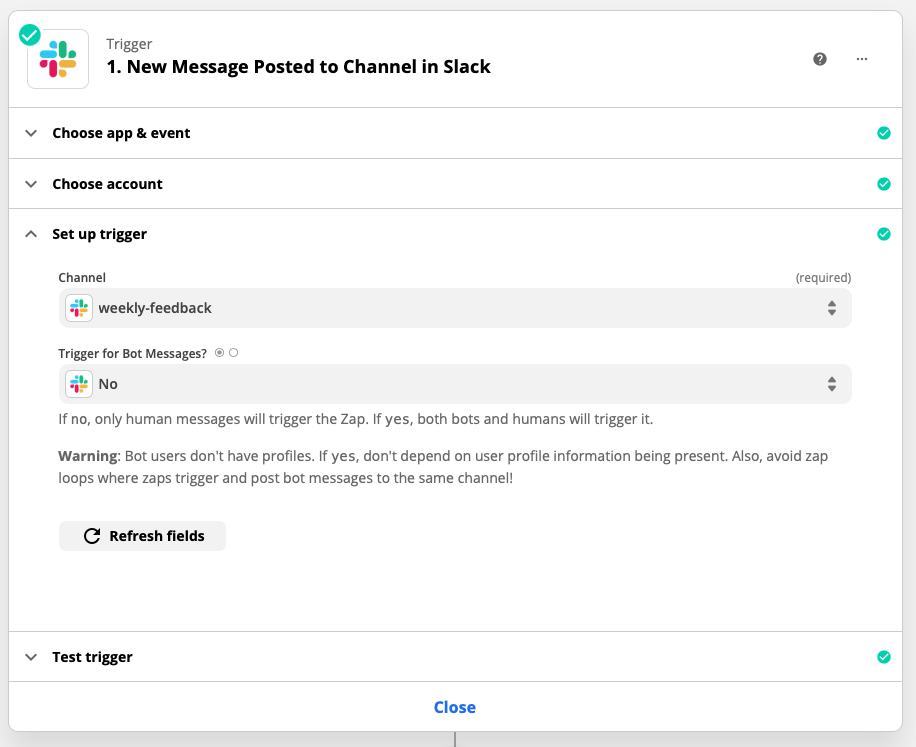
Task: Open the three-dot more options menu
Action: [862, 59]
